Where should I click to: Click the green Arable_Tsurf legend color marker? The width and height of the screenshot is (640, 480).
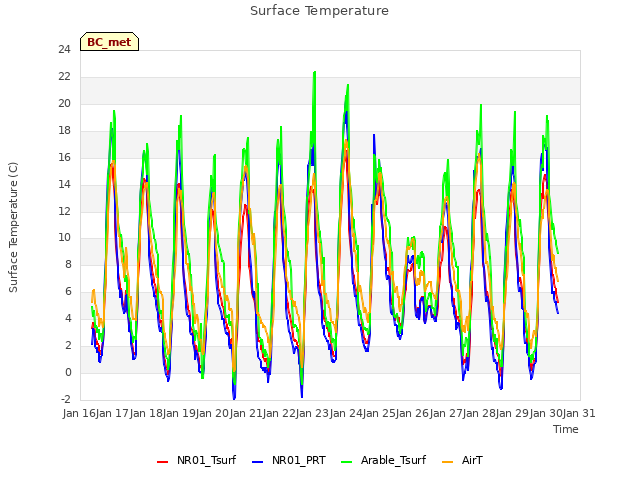[x=347, y=462]
